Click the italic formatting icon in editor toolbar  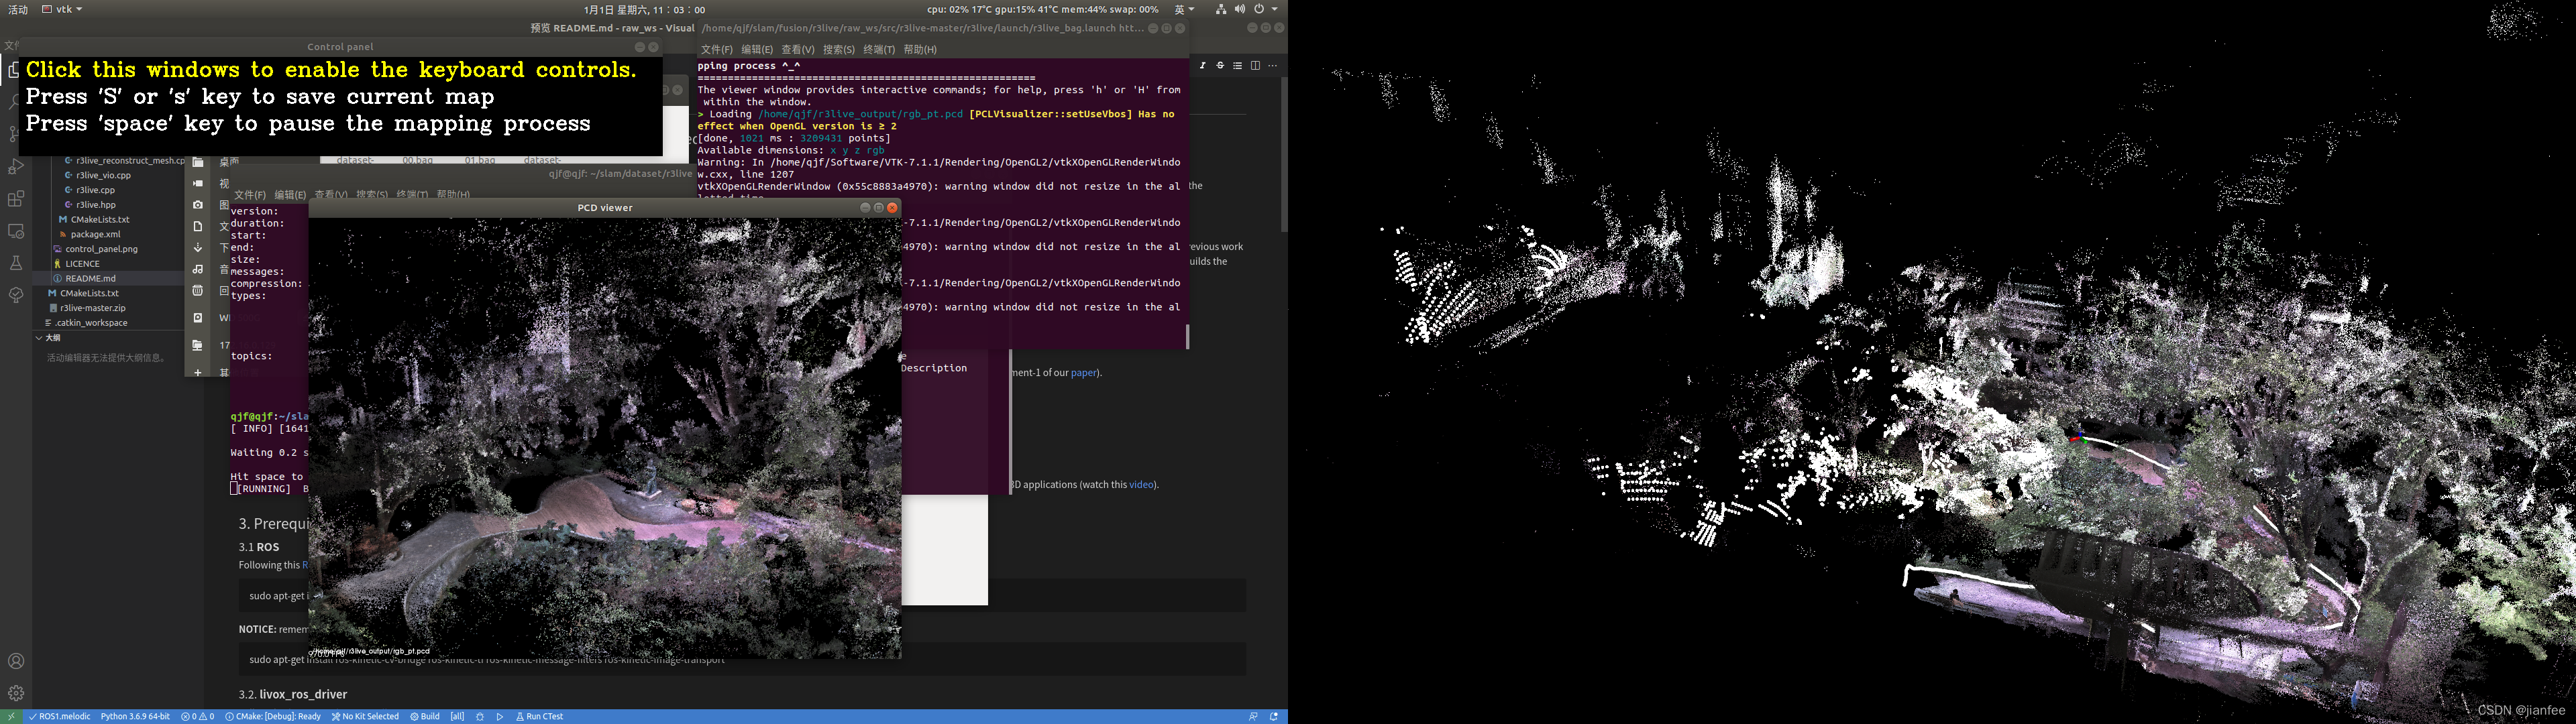(x=1202, y=66)
